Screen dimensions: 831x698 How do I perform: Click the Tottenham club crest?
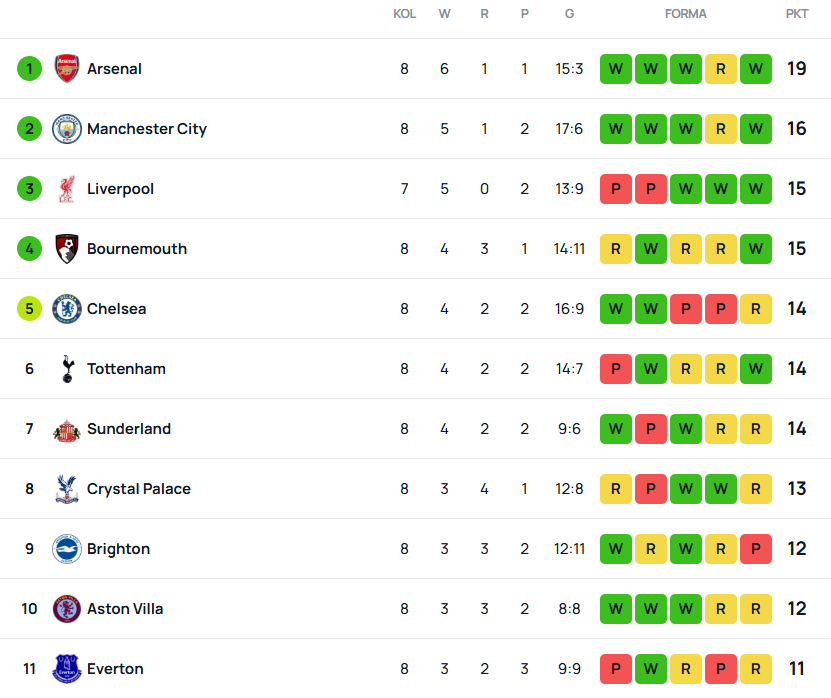pyautogui.click(x=66, y=369)
